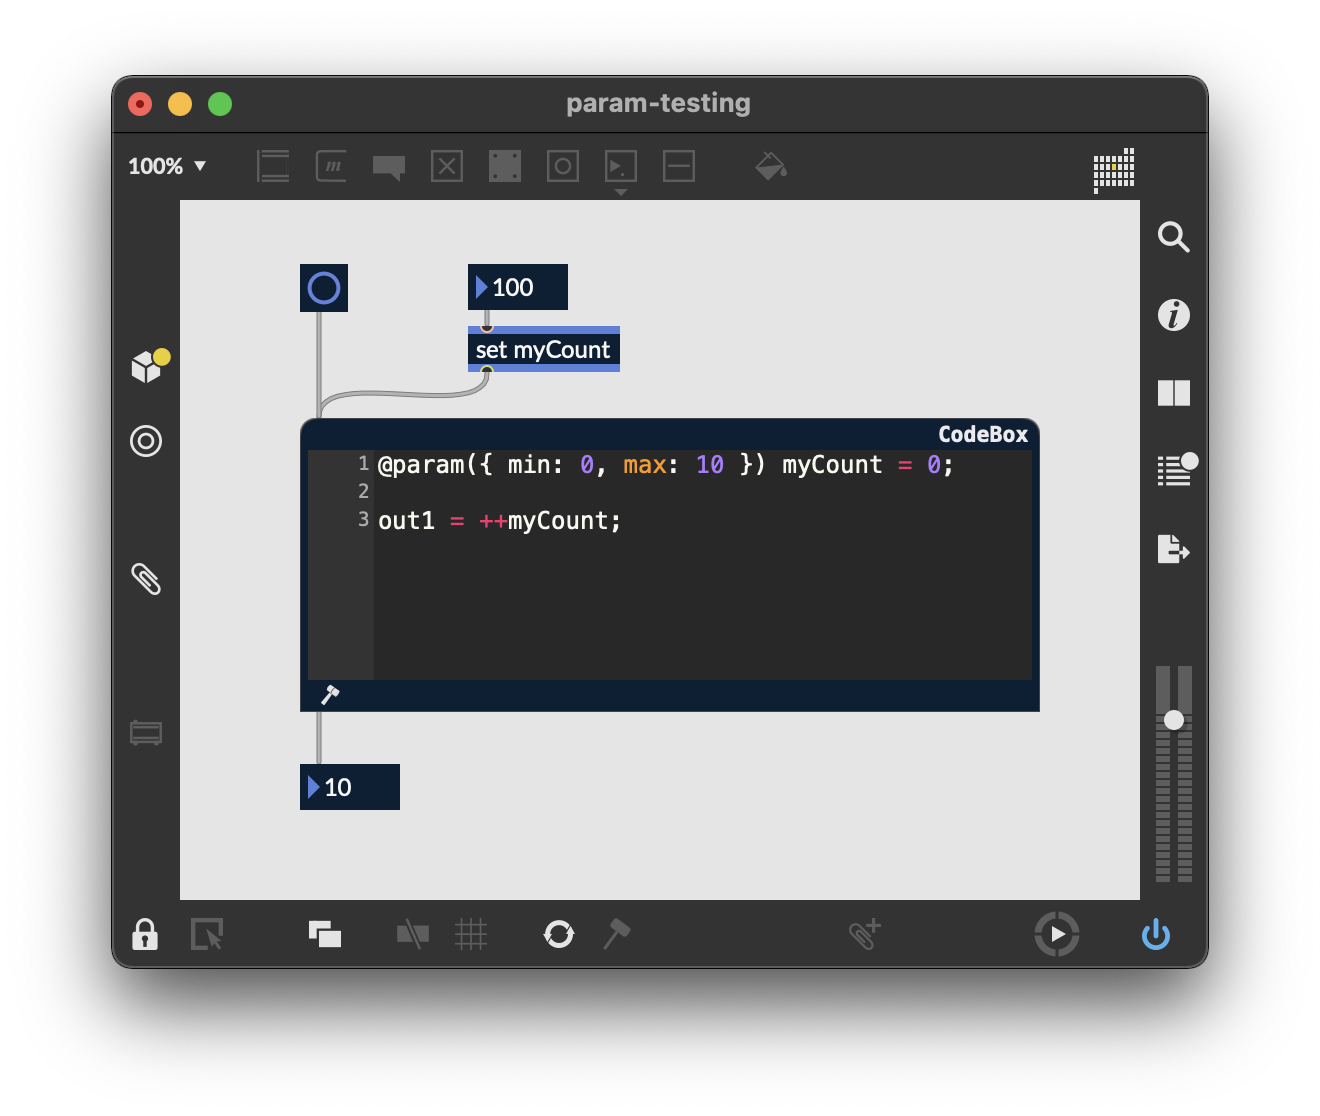Toggle grid display in bottom toolbar
This screenshot has width=1320, height=1116.
(470, 935)
